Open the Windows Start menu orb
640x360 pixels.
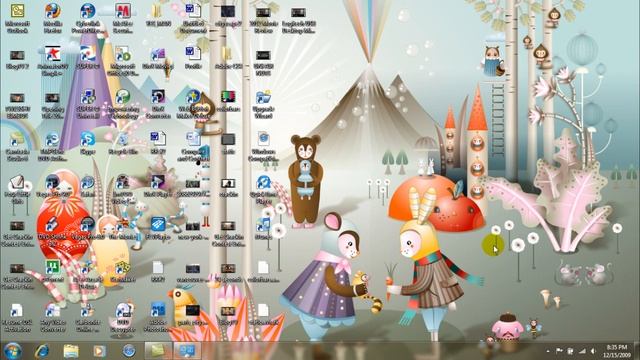click(x=12, y=351)
